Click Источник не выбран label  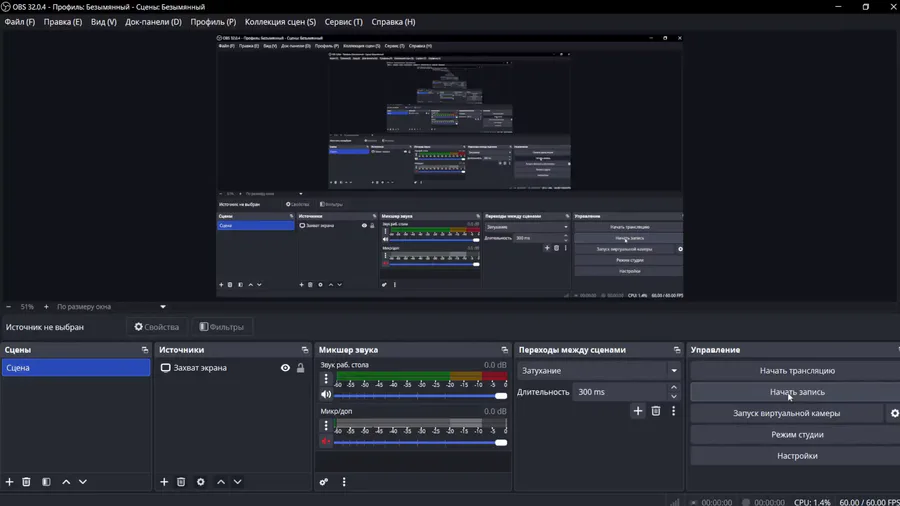(45, 327)
